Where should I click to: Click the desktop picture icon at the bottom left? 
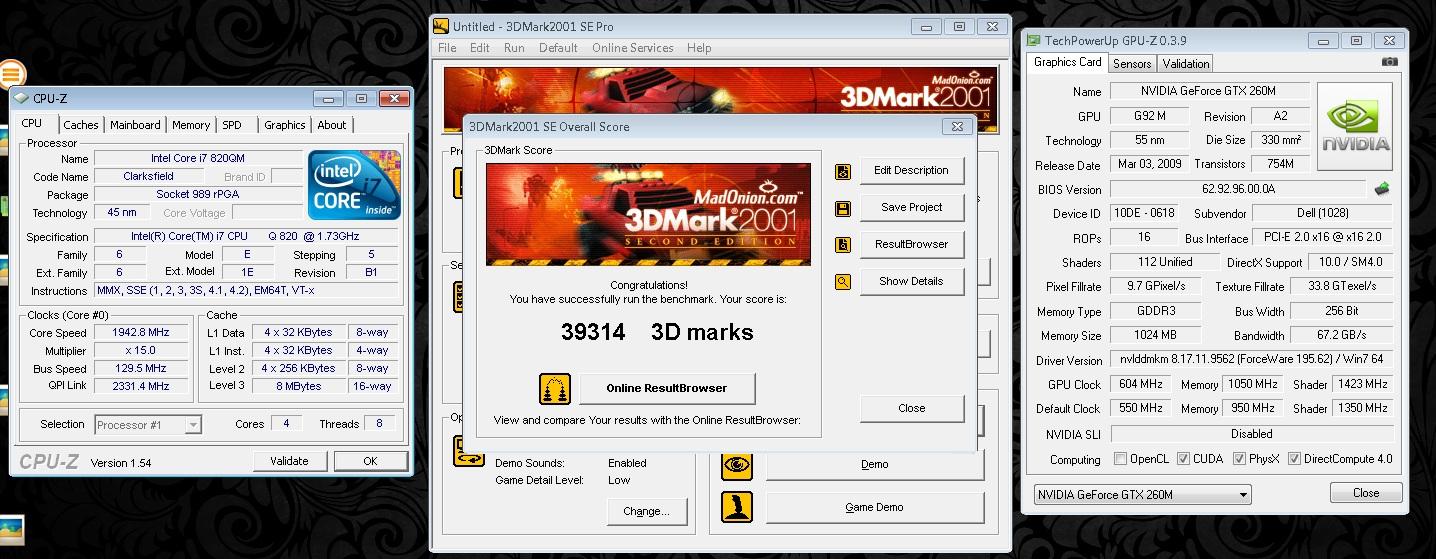tap(11, 531)
